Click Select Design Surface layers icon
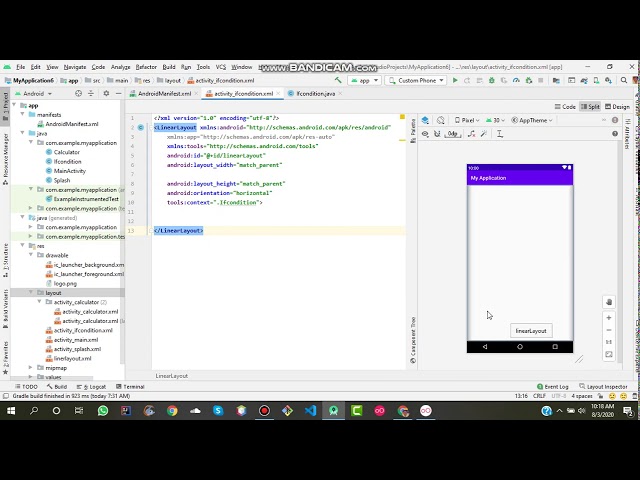The width and height of the screenshot is (640, 480). click(425, 120)
